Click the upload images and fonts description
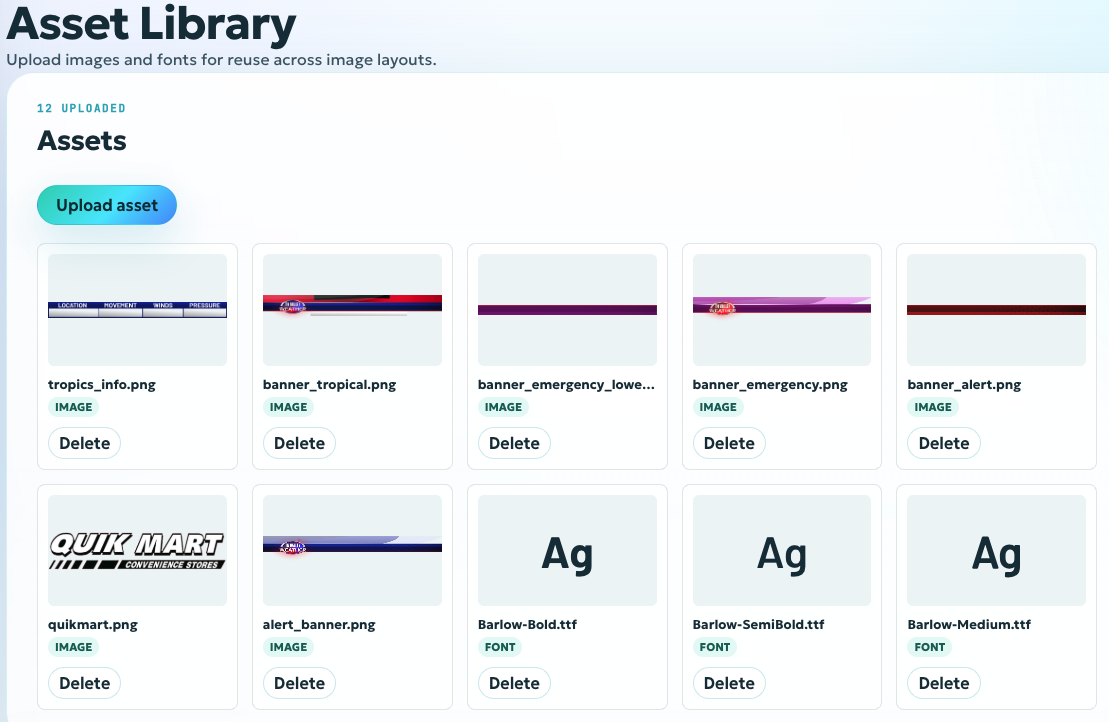 [221, 60]
